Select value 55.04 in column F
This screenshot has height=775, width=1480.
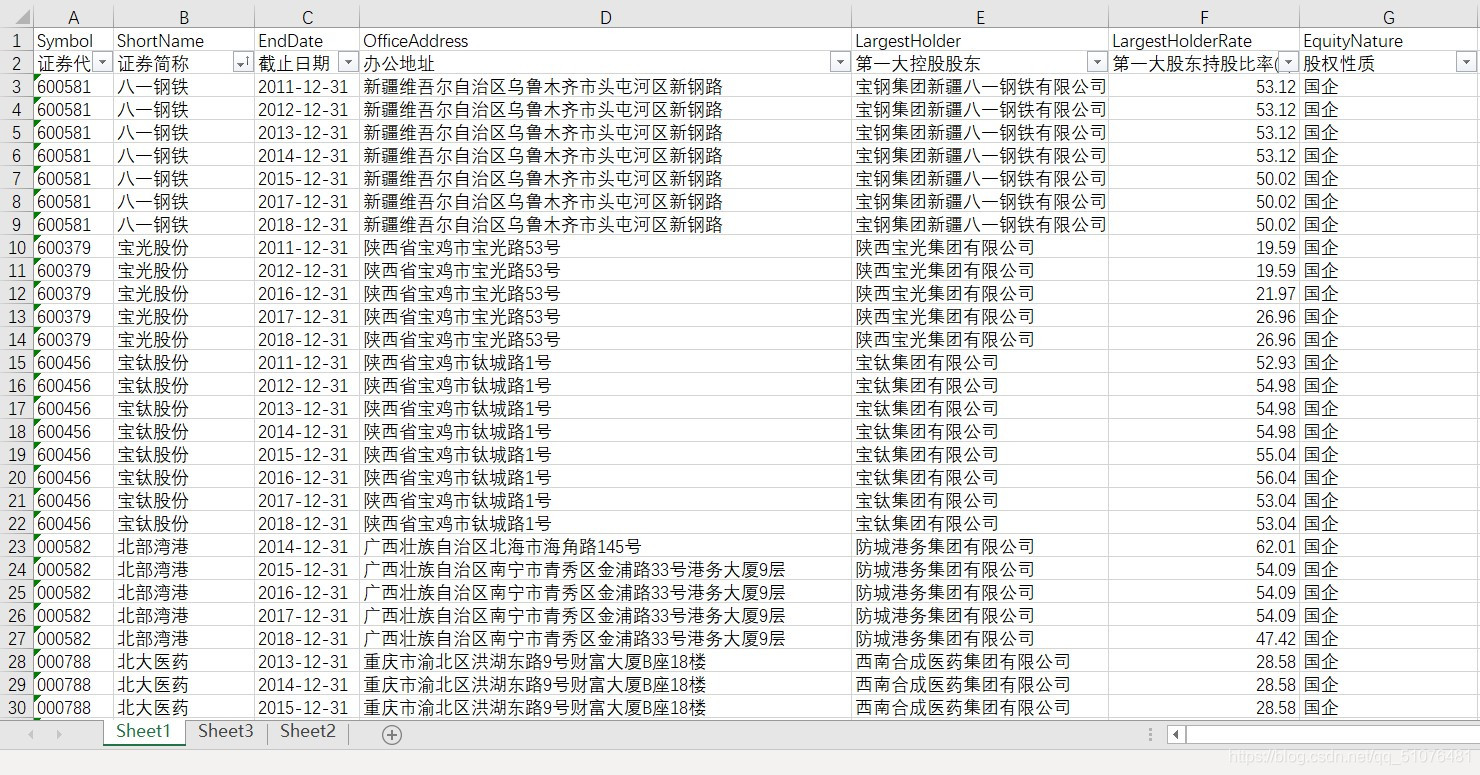[x=1204, y=454]
